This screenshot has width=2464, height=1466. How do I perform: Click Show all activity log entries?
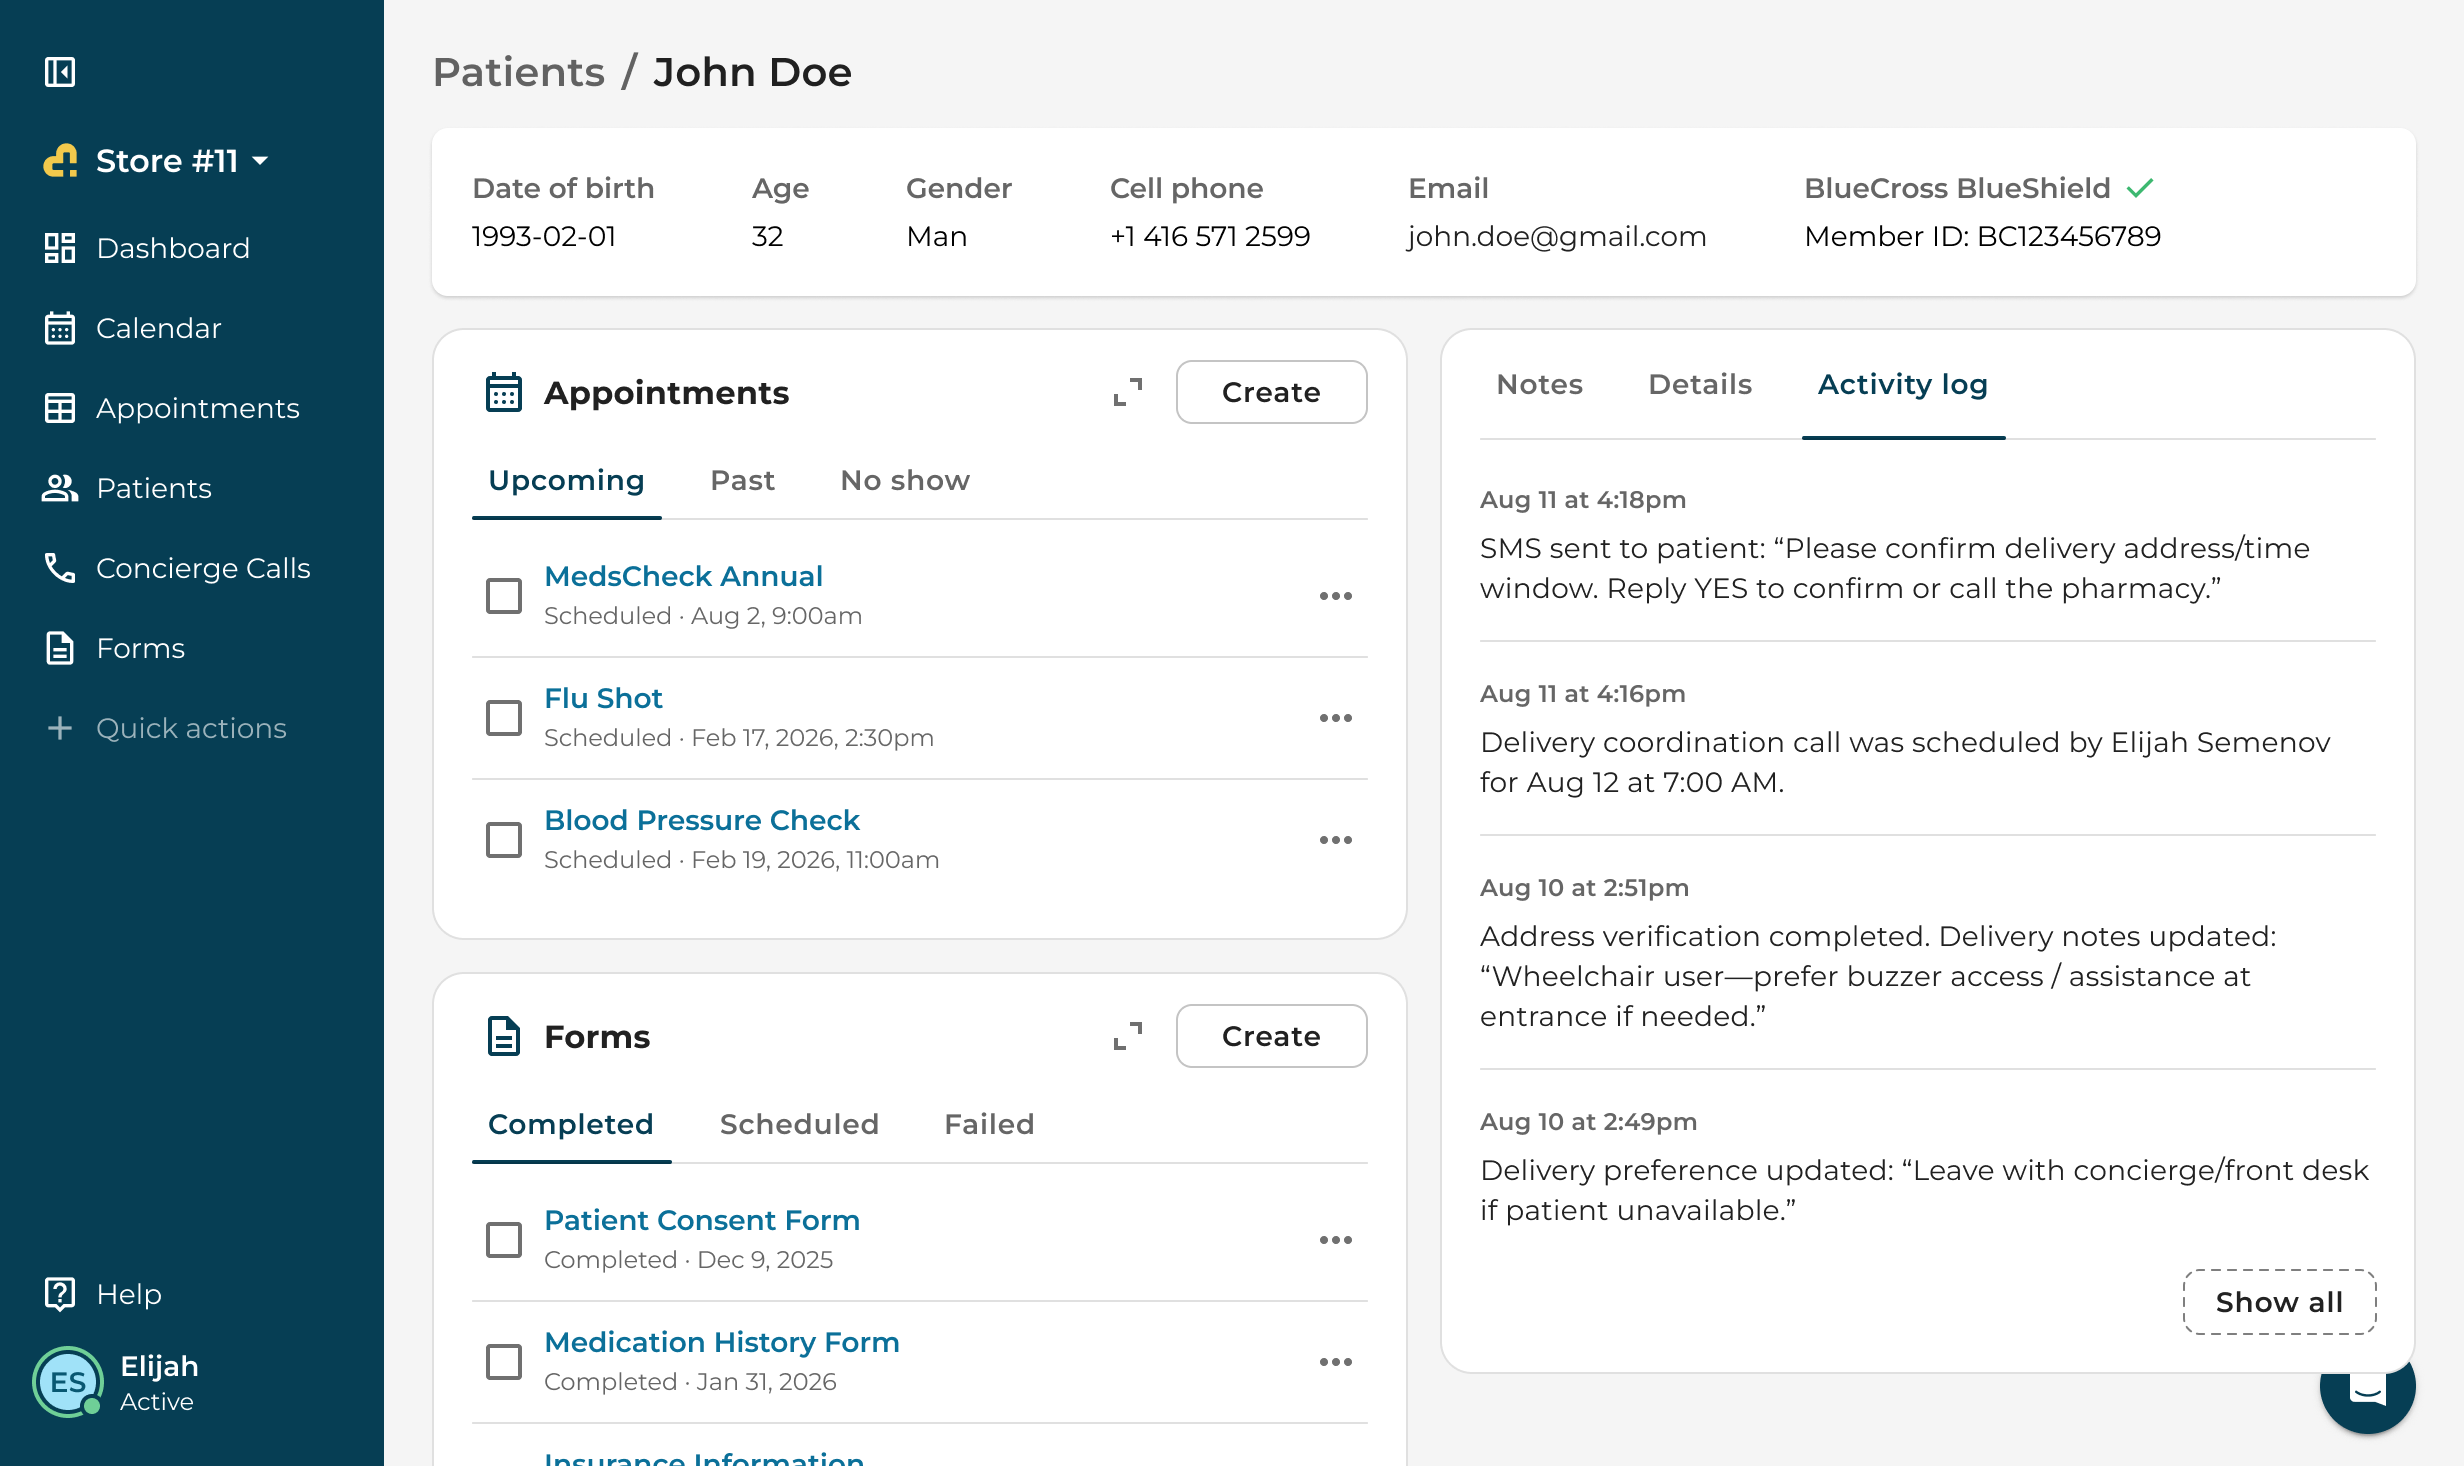(2279, 1302)
